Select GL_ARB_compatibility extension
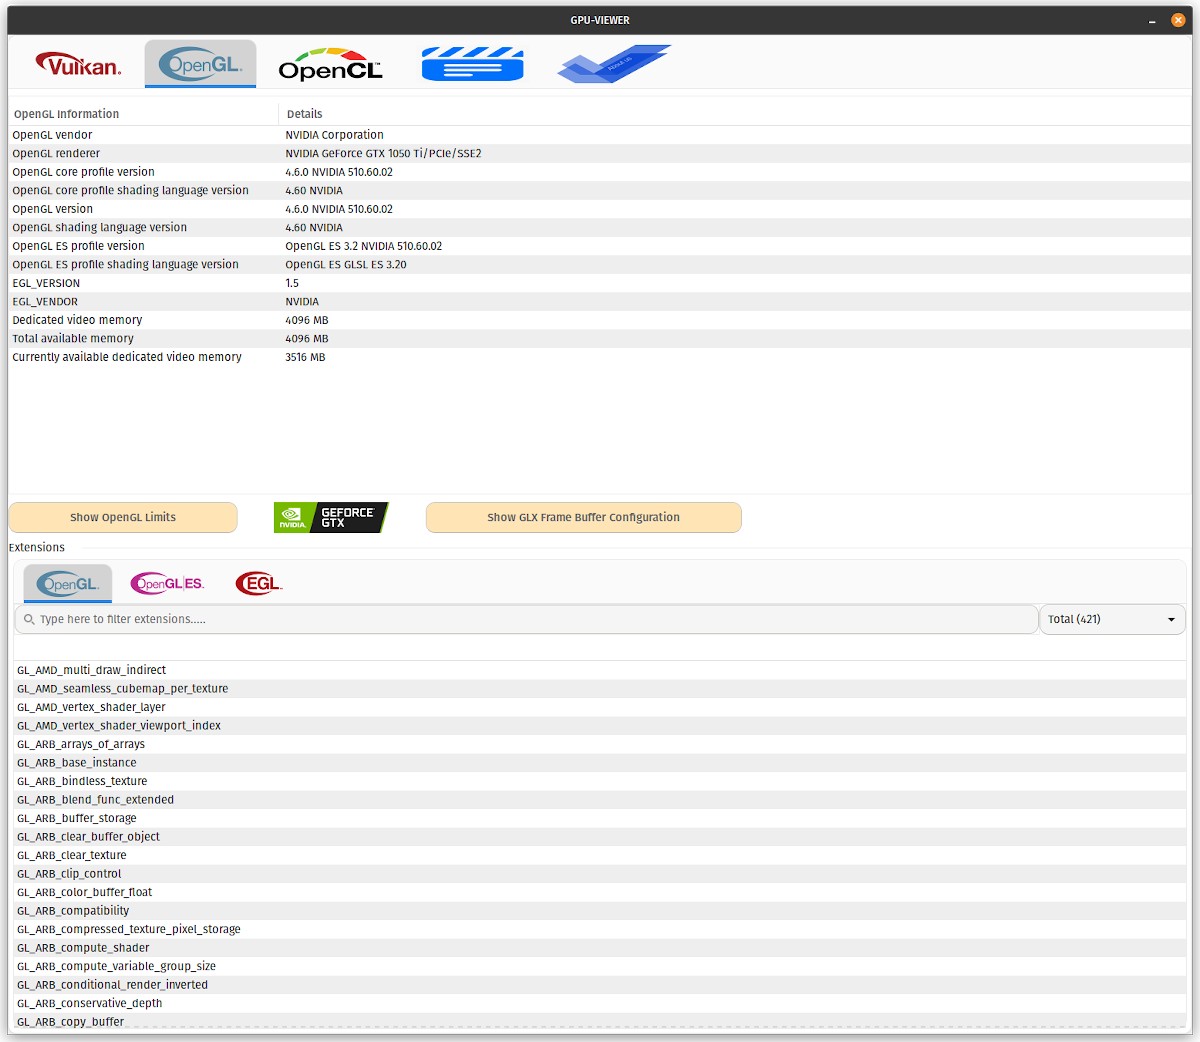 tap(600, 910)
